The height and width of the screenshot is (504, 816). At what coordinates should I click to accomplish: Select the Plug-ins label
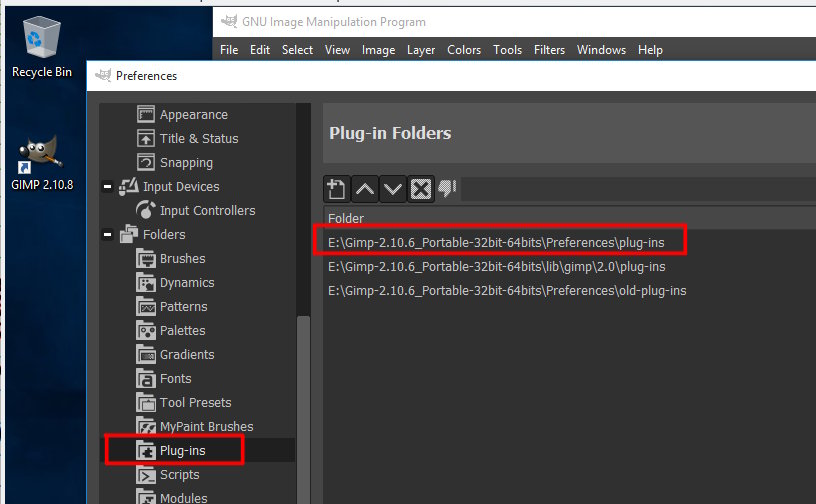pyautogui.click(x=183, y=450)
